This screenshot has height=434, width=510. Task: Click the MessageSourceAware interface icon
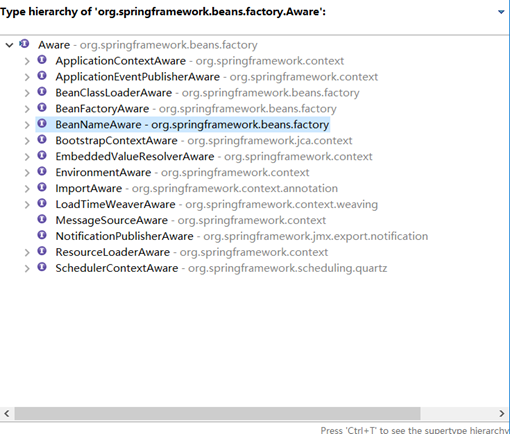pos(42,219)
